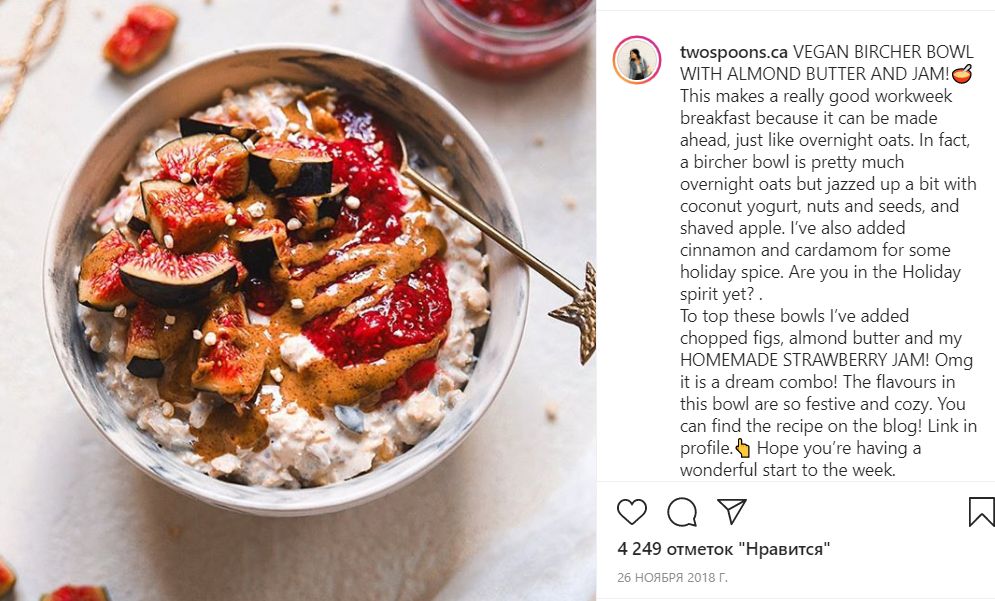The height and width of the screenshot is (601, 995).
Task: Open comments via the speech bubble icon
Action: coord(682,512)
